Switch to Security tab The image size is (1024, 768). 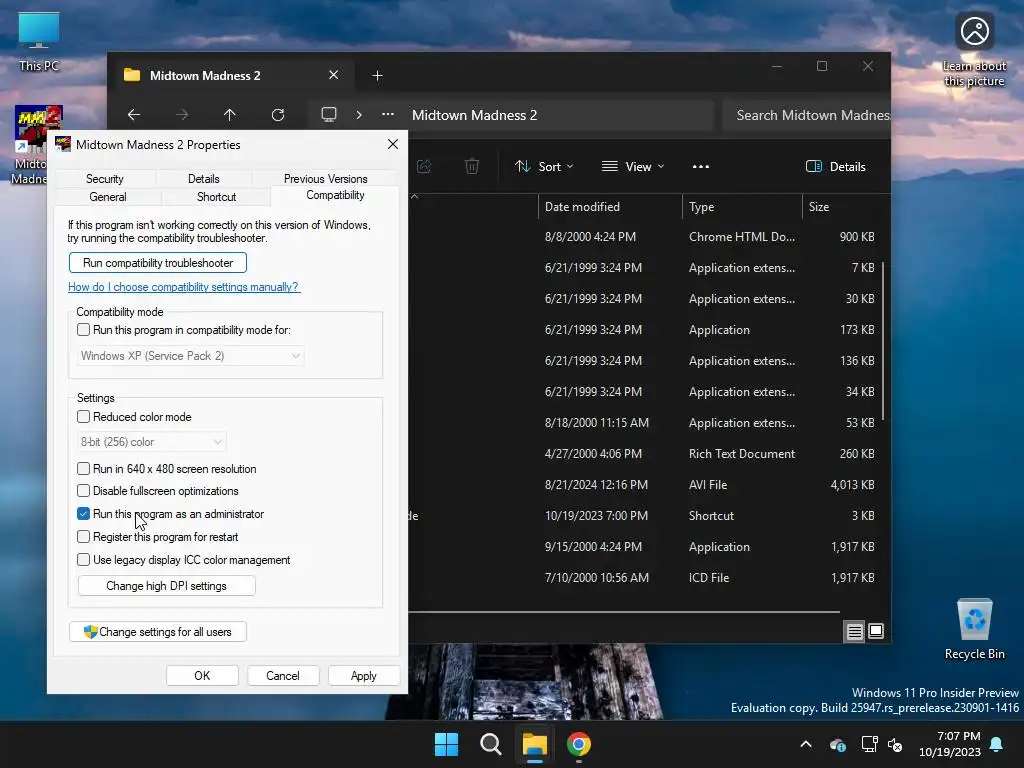tap(104, 178)
